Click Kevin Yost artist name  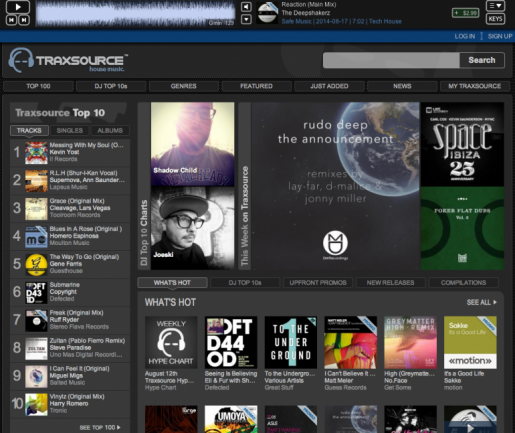(64, 152)
